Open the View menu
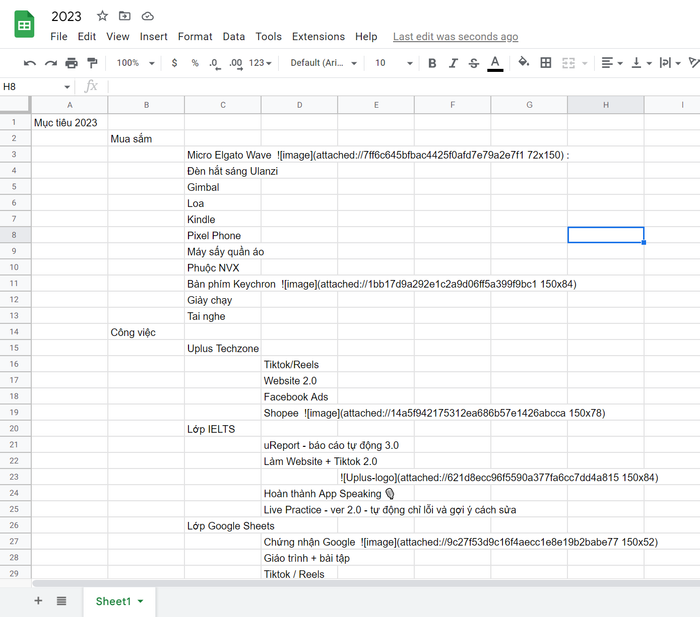 point(118,37)
